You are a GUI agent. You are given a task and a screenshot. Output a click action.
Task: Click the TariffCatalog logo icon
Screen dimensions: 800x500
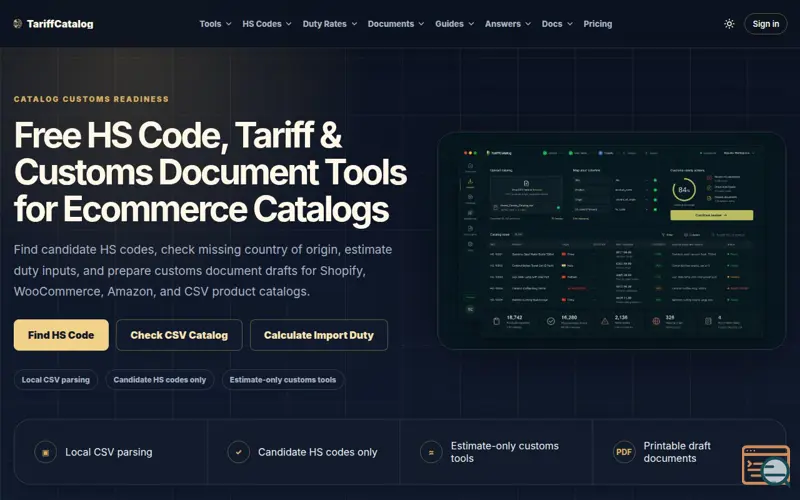tap(18, 23)
